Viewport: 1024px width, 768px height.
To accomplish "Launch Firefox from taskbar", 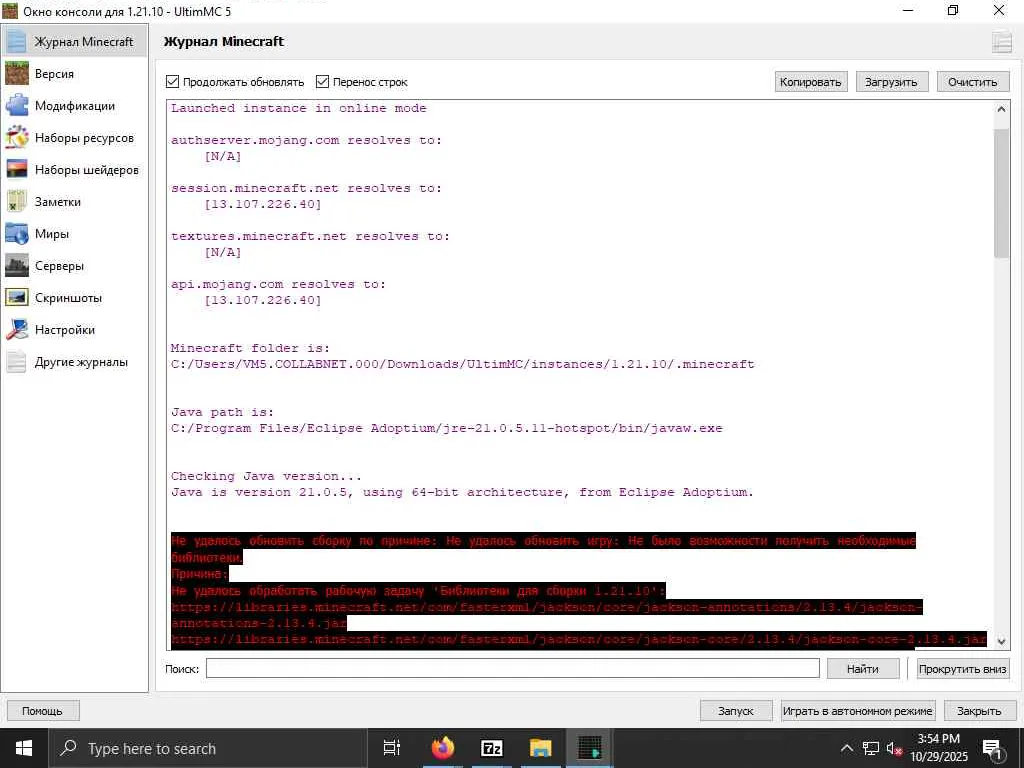I will pyautogui.click(x=443, y=748).
